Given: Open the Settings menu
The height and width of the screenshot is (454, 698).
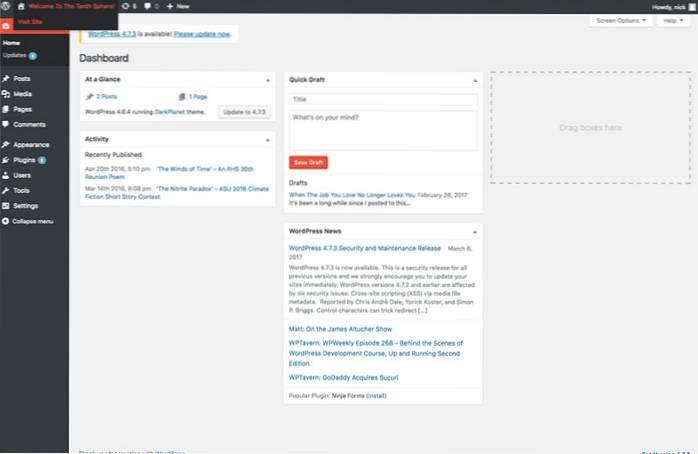Looking at the screenshot, I should 25,206.
